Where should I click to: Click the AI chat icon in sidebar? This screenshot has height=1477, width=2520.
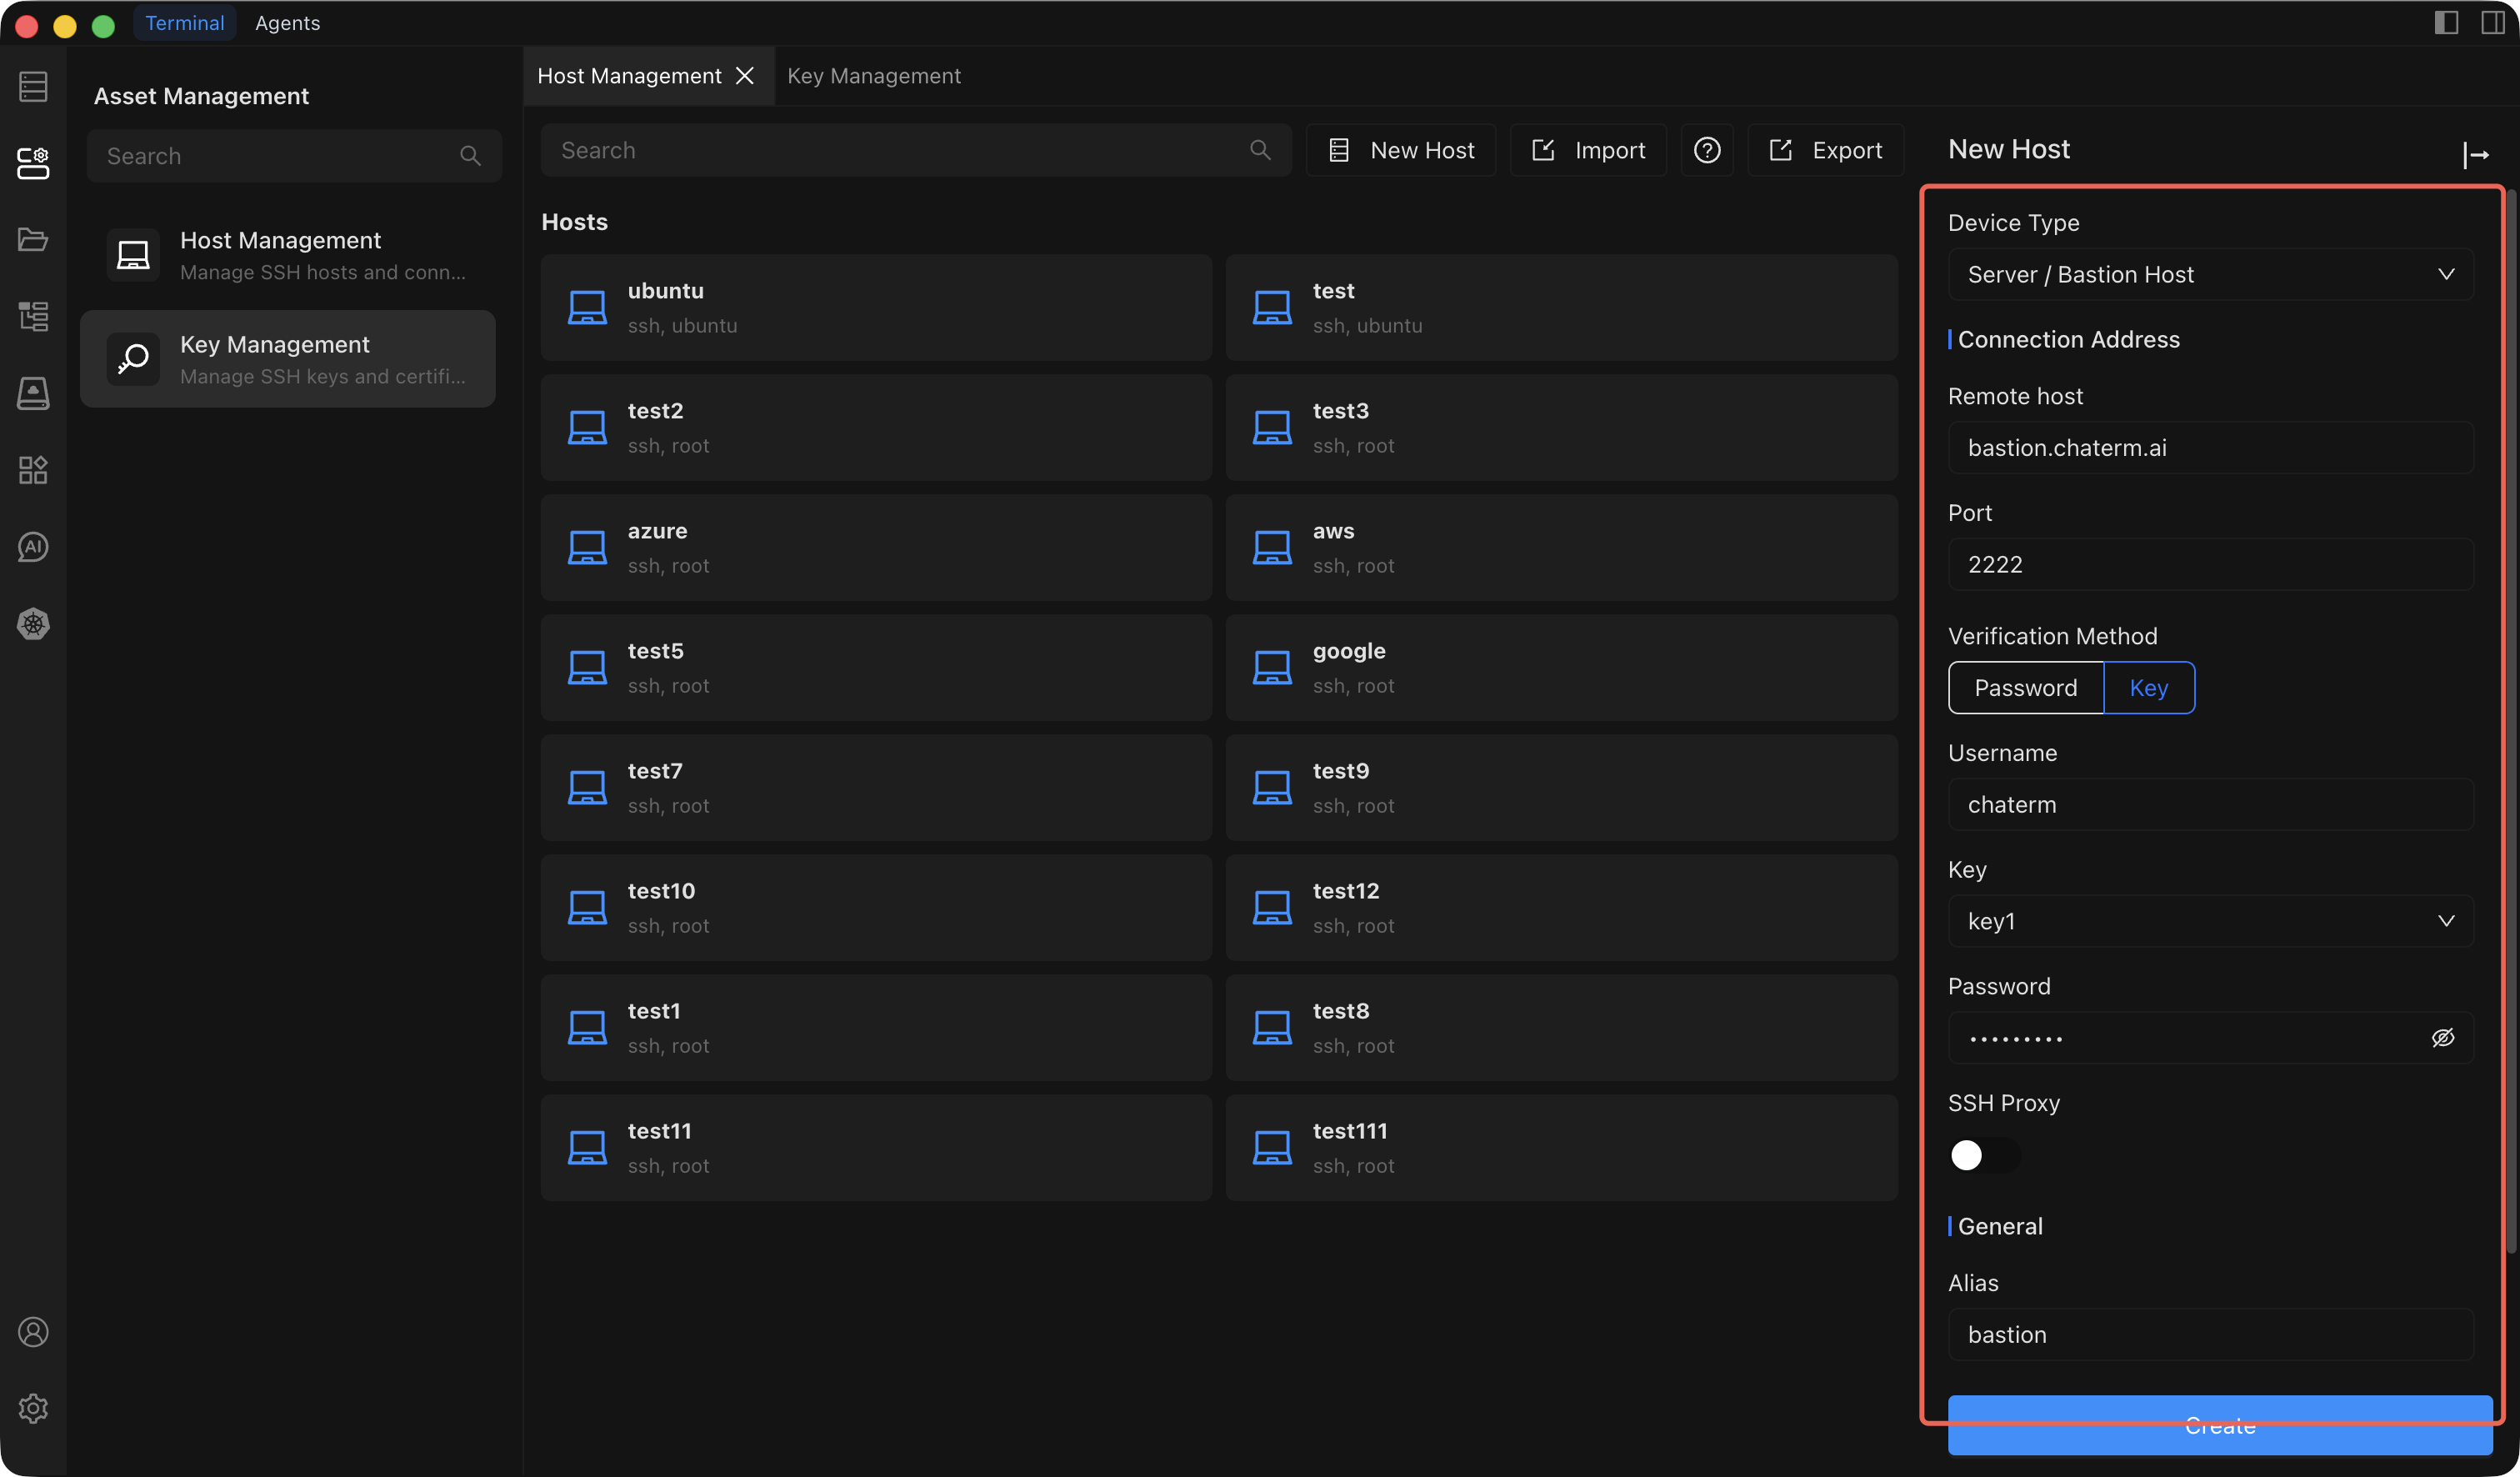pos(33,547)
